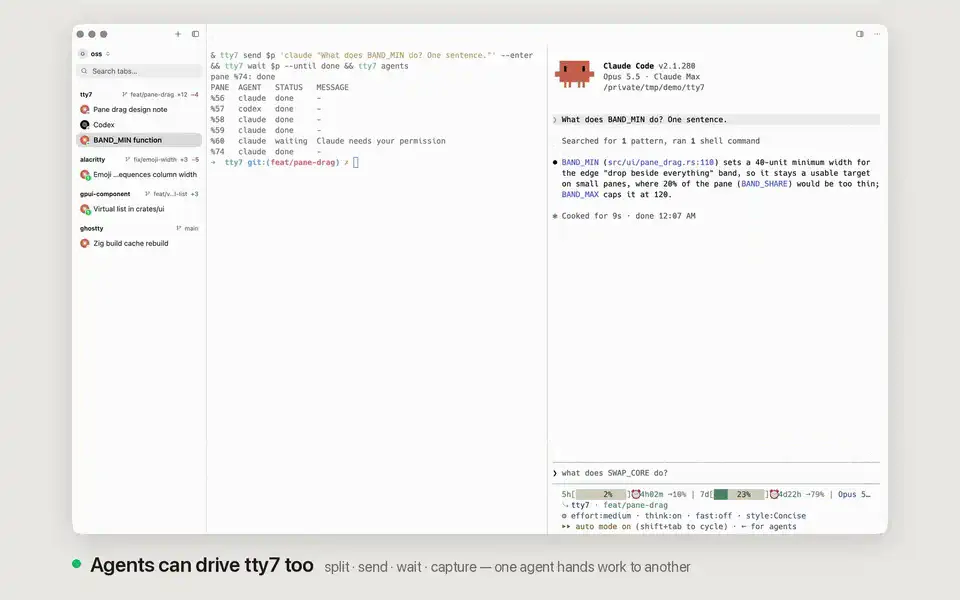Viewport: 960px width, 600px height.
Task: Click the 5h usage bar showing 2%
Action: tap(601, 495)
